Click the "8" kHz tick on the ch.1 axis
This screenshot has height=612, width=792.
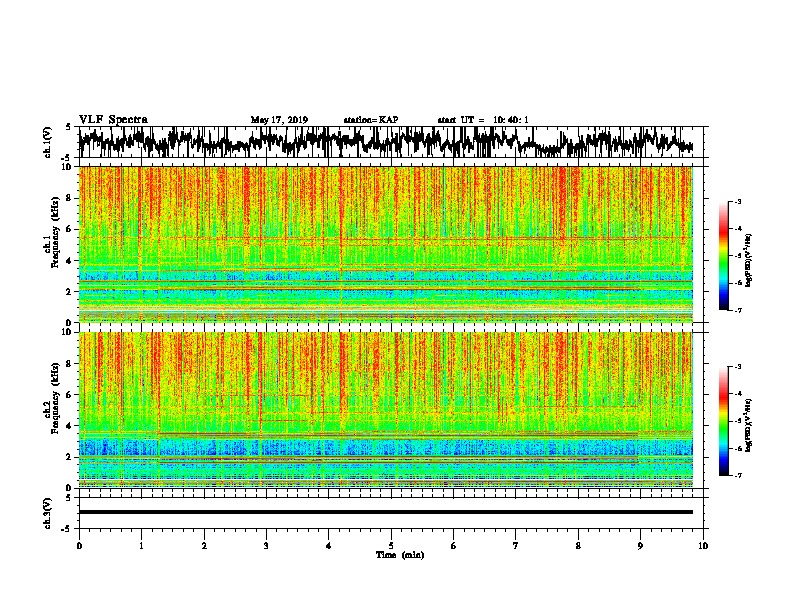(70, 198)
